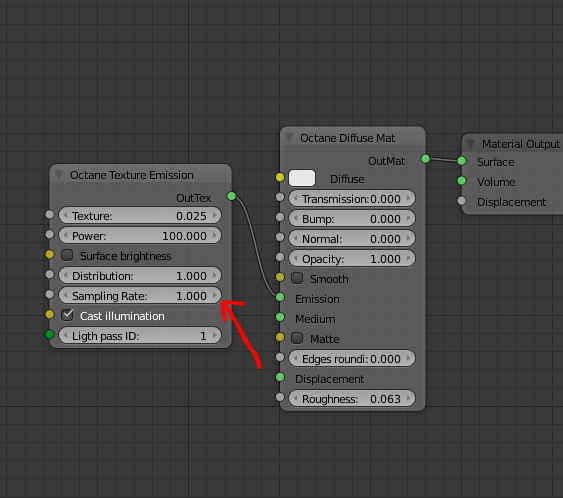Click the Edges rounding value field
Viewport: 563px width, 498px height.
click(x=352, y=358)
